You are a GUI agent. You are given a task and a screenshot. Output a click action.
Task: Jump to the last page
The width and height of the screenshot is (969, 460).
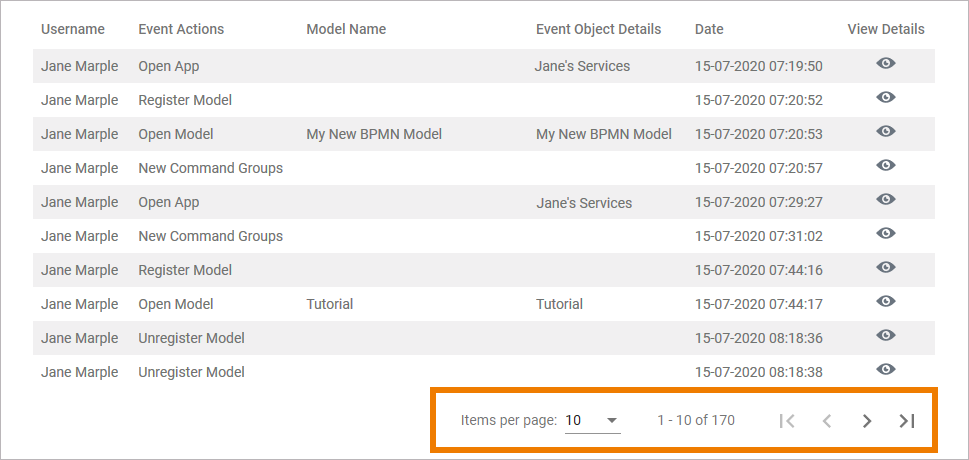(x=907, y=421)
